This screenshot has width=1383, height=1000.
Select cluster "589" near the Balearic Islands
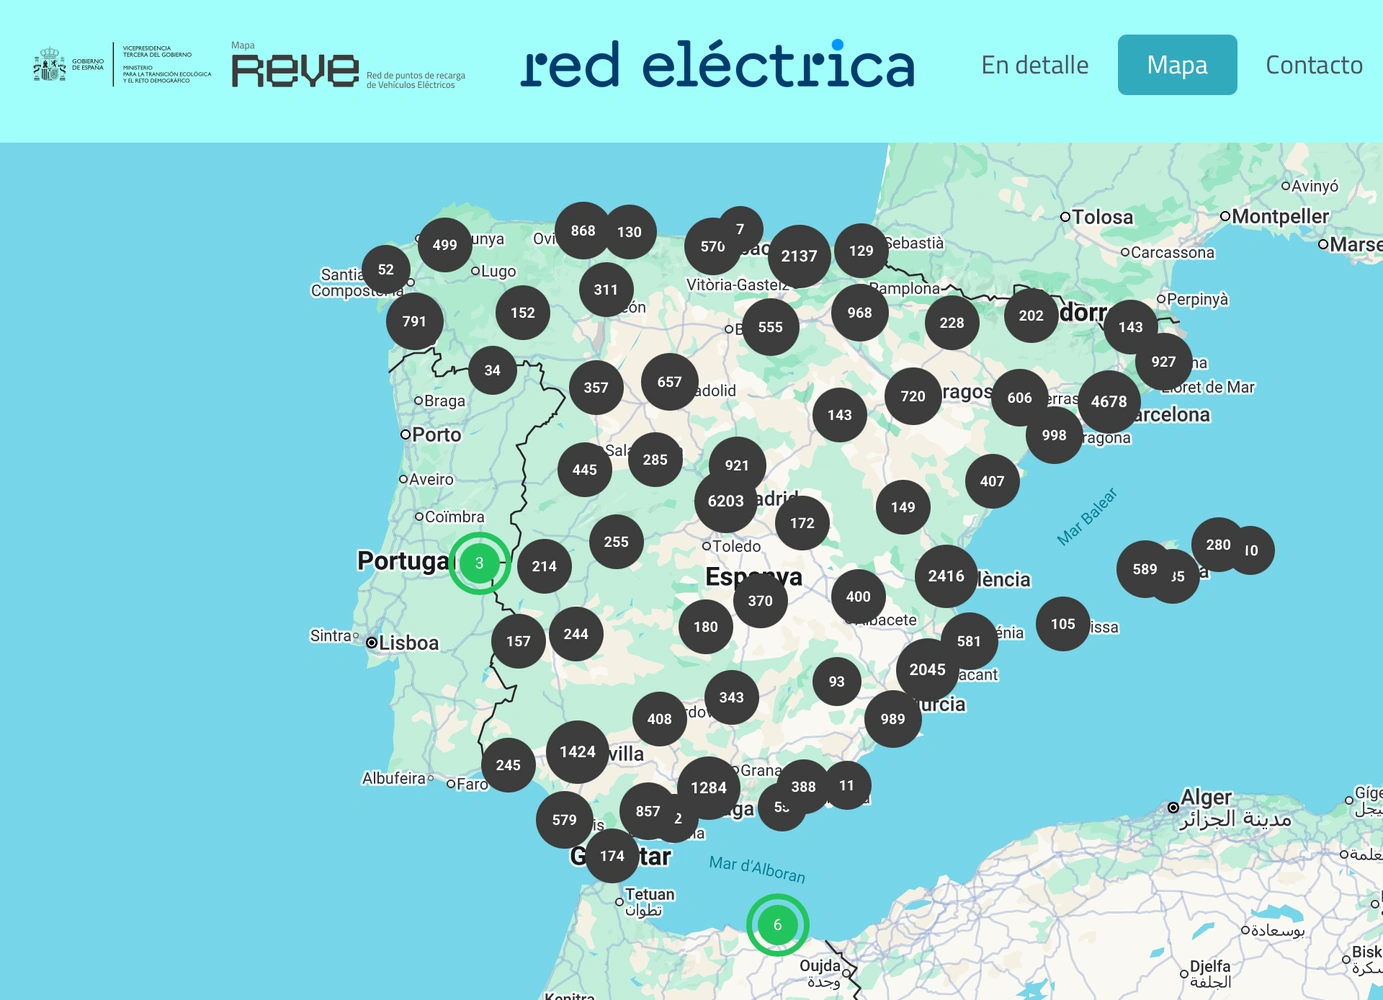[x=1144, y=569]
